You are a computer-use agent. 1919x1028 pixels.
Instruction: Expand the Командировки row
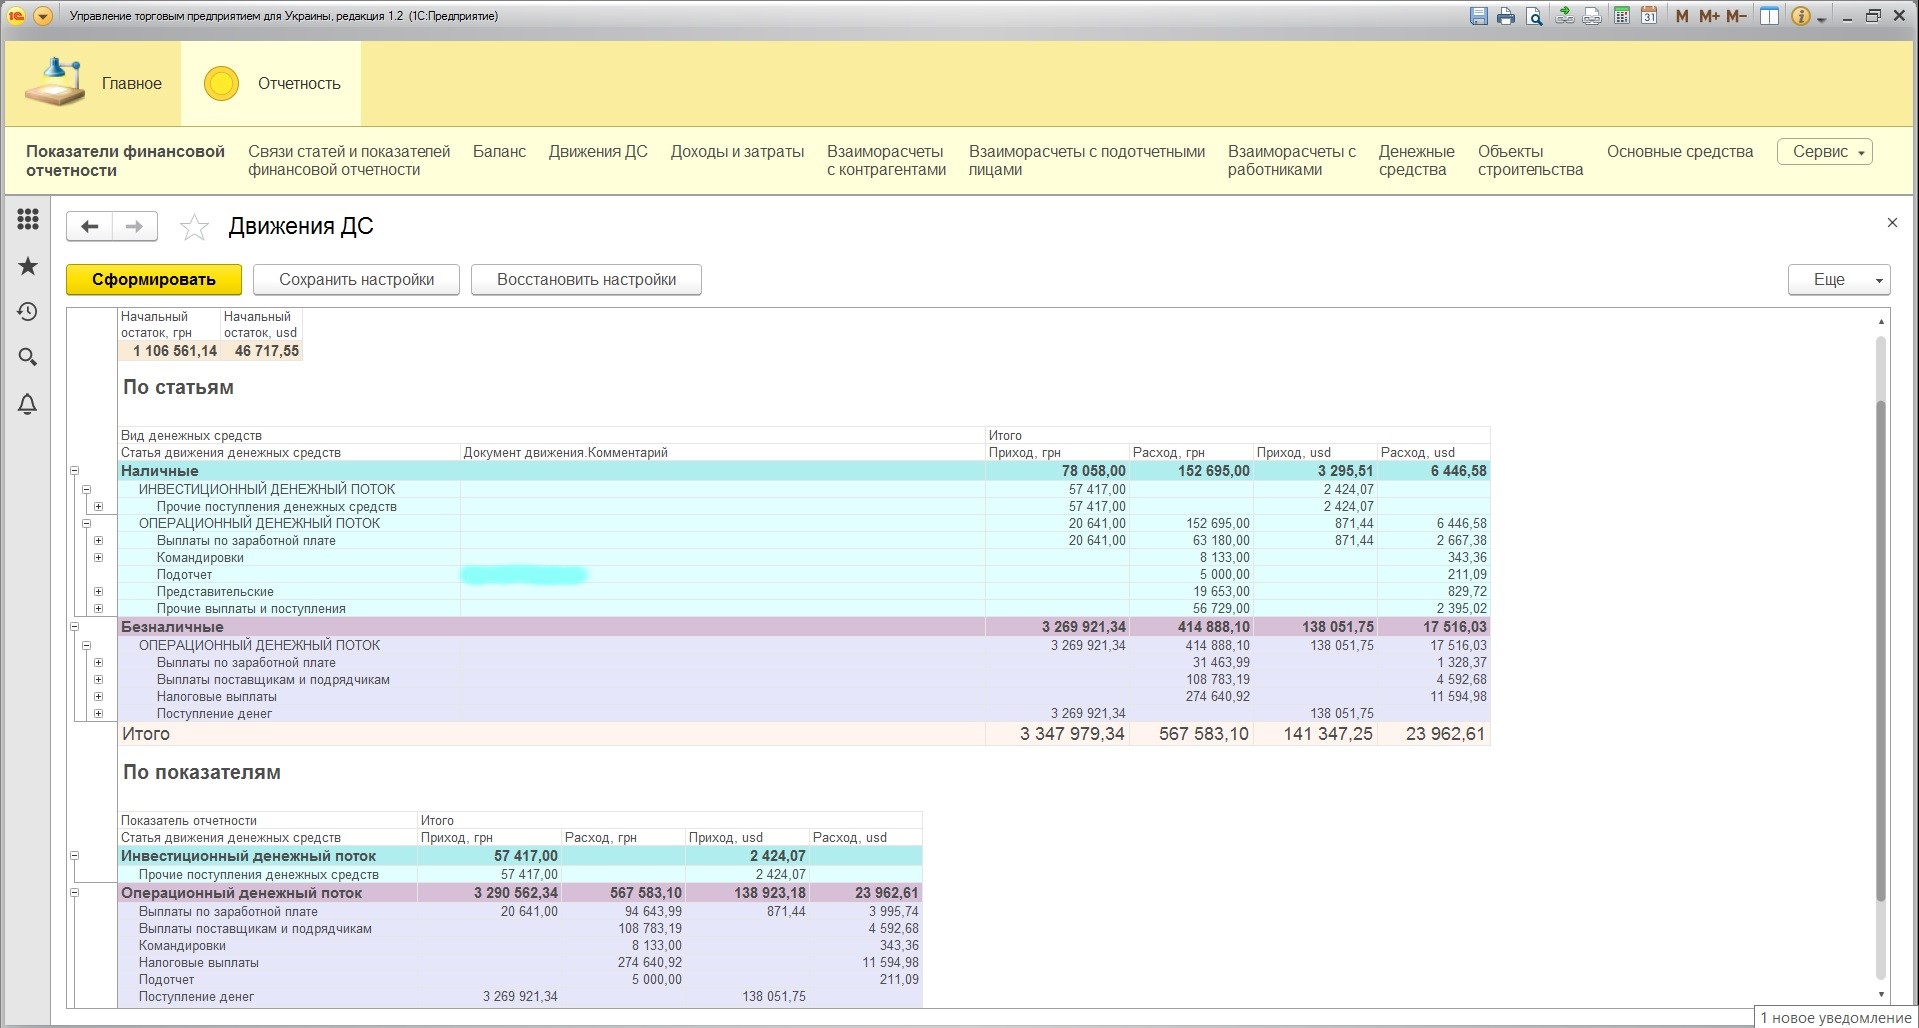(x=98, y=558)
